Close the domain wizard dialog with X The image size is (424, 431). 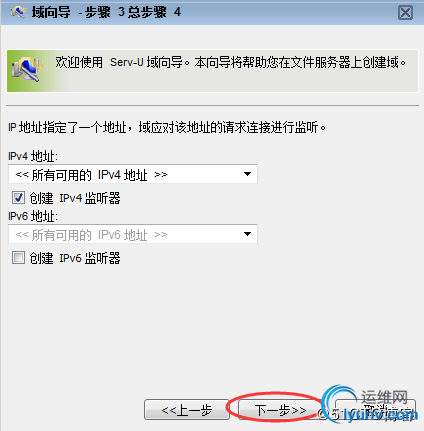click(405, 13)
